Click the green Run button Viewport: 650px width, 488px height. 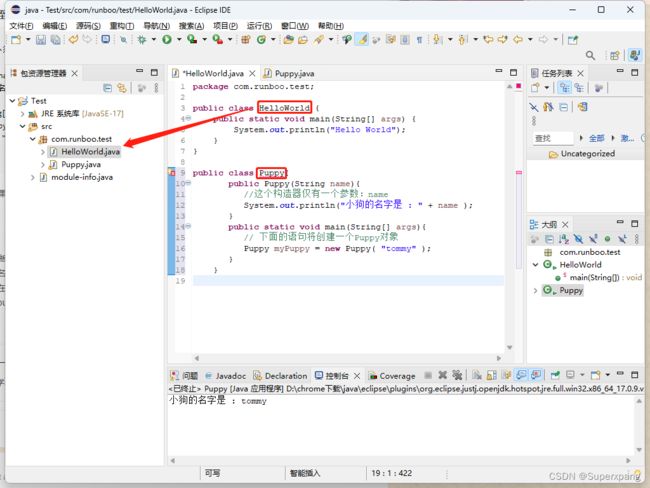point(167,39)
